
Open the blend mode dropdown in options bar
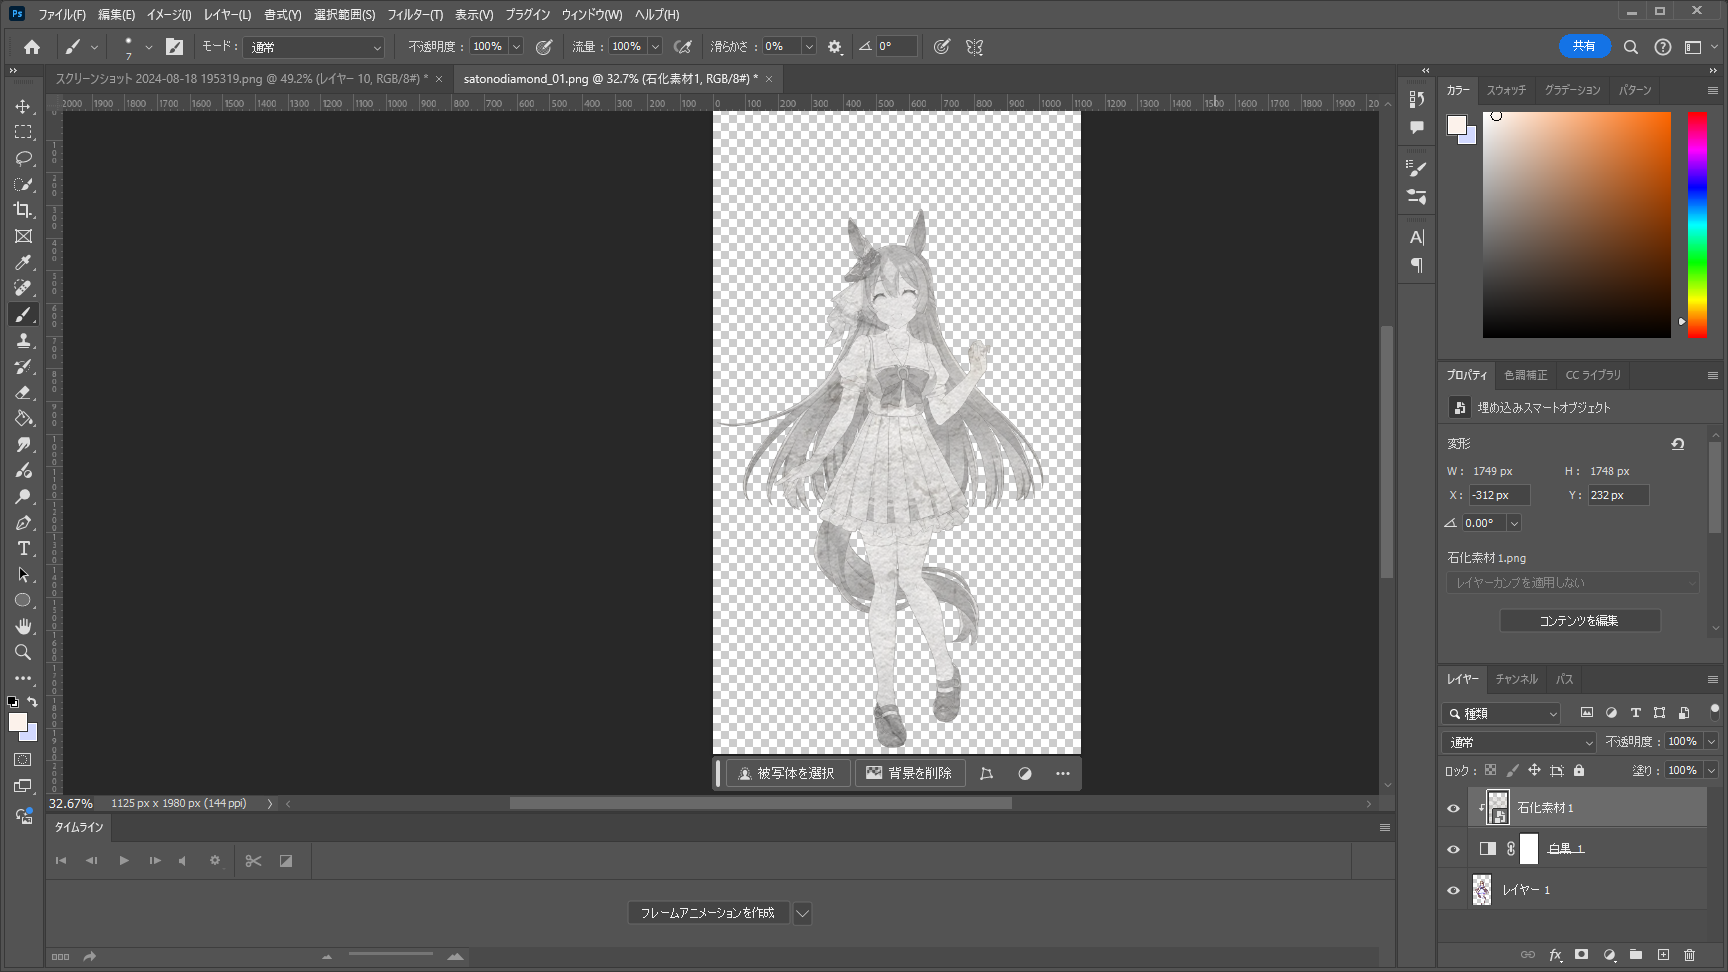tap(314, 47)
